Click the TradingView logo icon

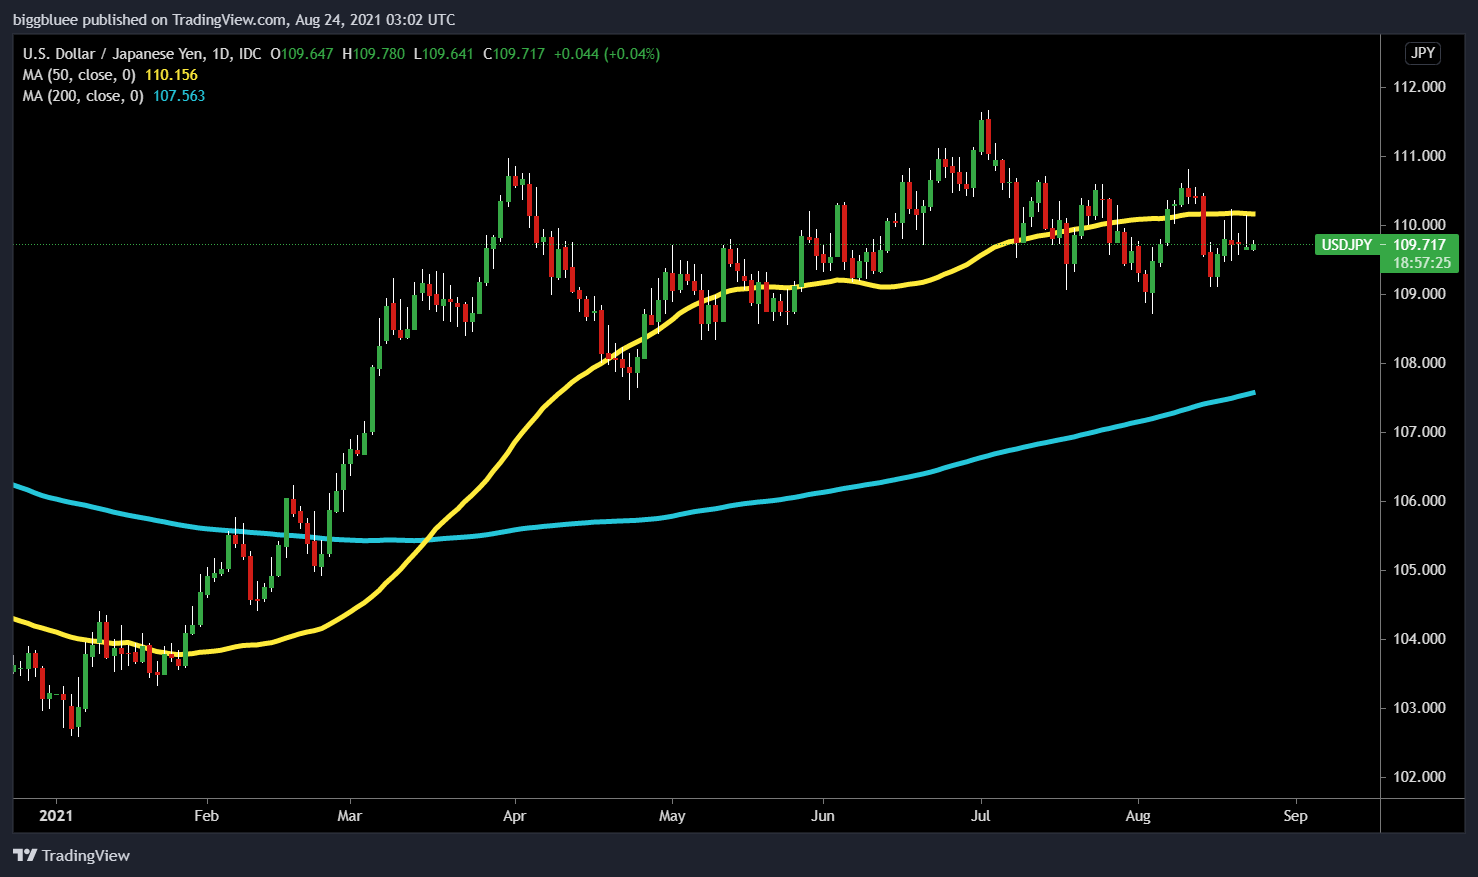tap(25, 855)
